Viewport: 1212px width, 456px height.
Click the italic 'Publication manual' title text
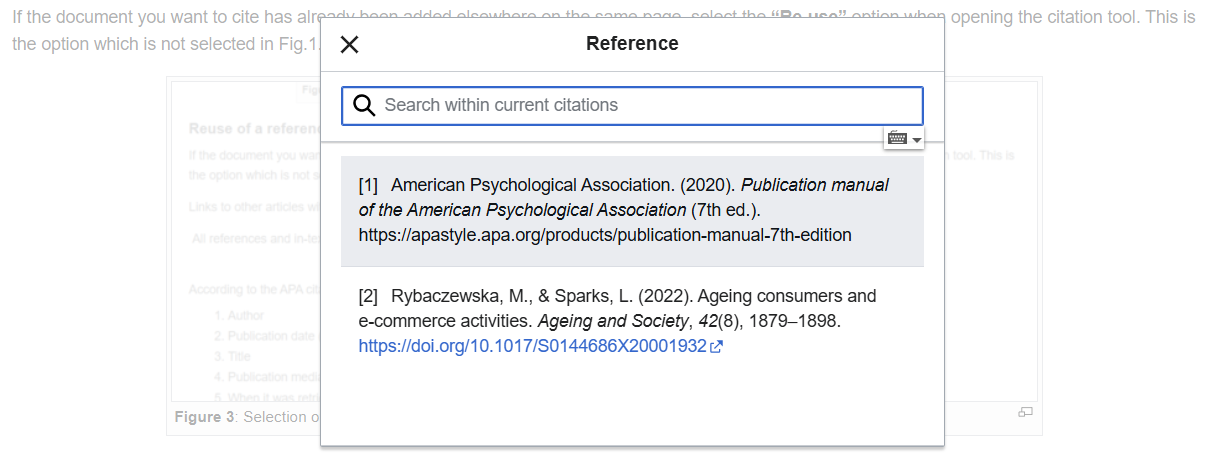[x=814, y=185]
